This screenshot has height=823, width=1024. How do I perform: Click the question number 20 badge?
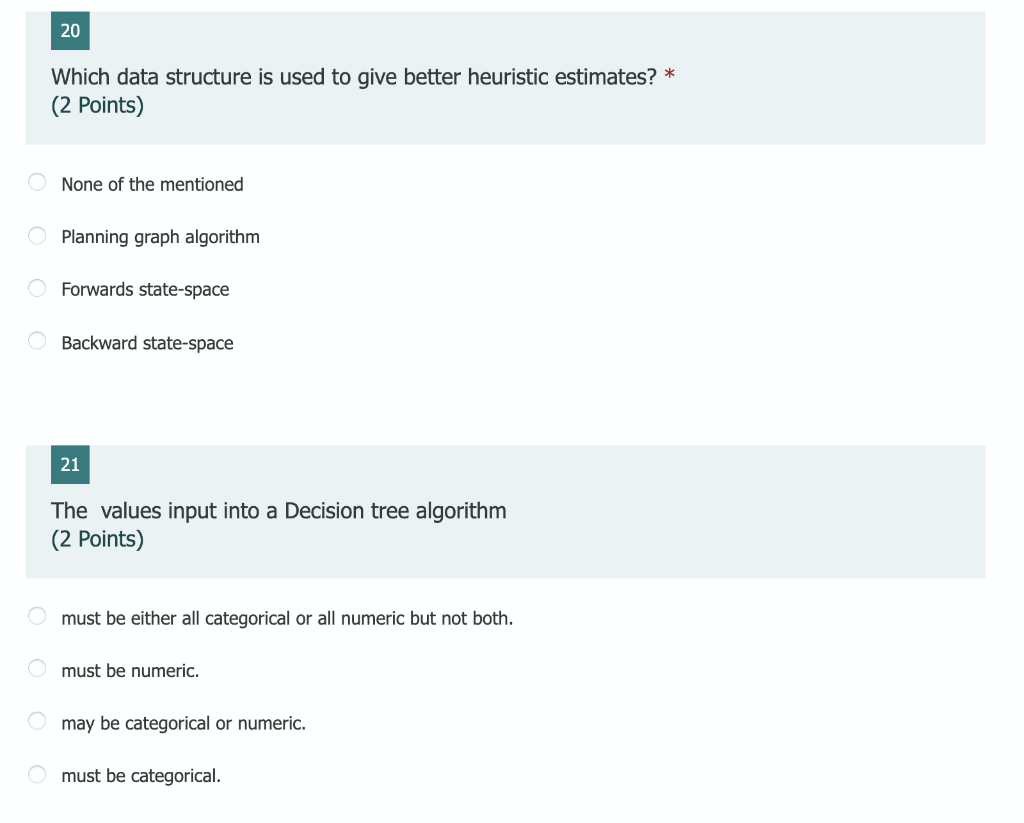point(70,31)
